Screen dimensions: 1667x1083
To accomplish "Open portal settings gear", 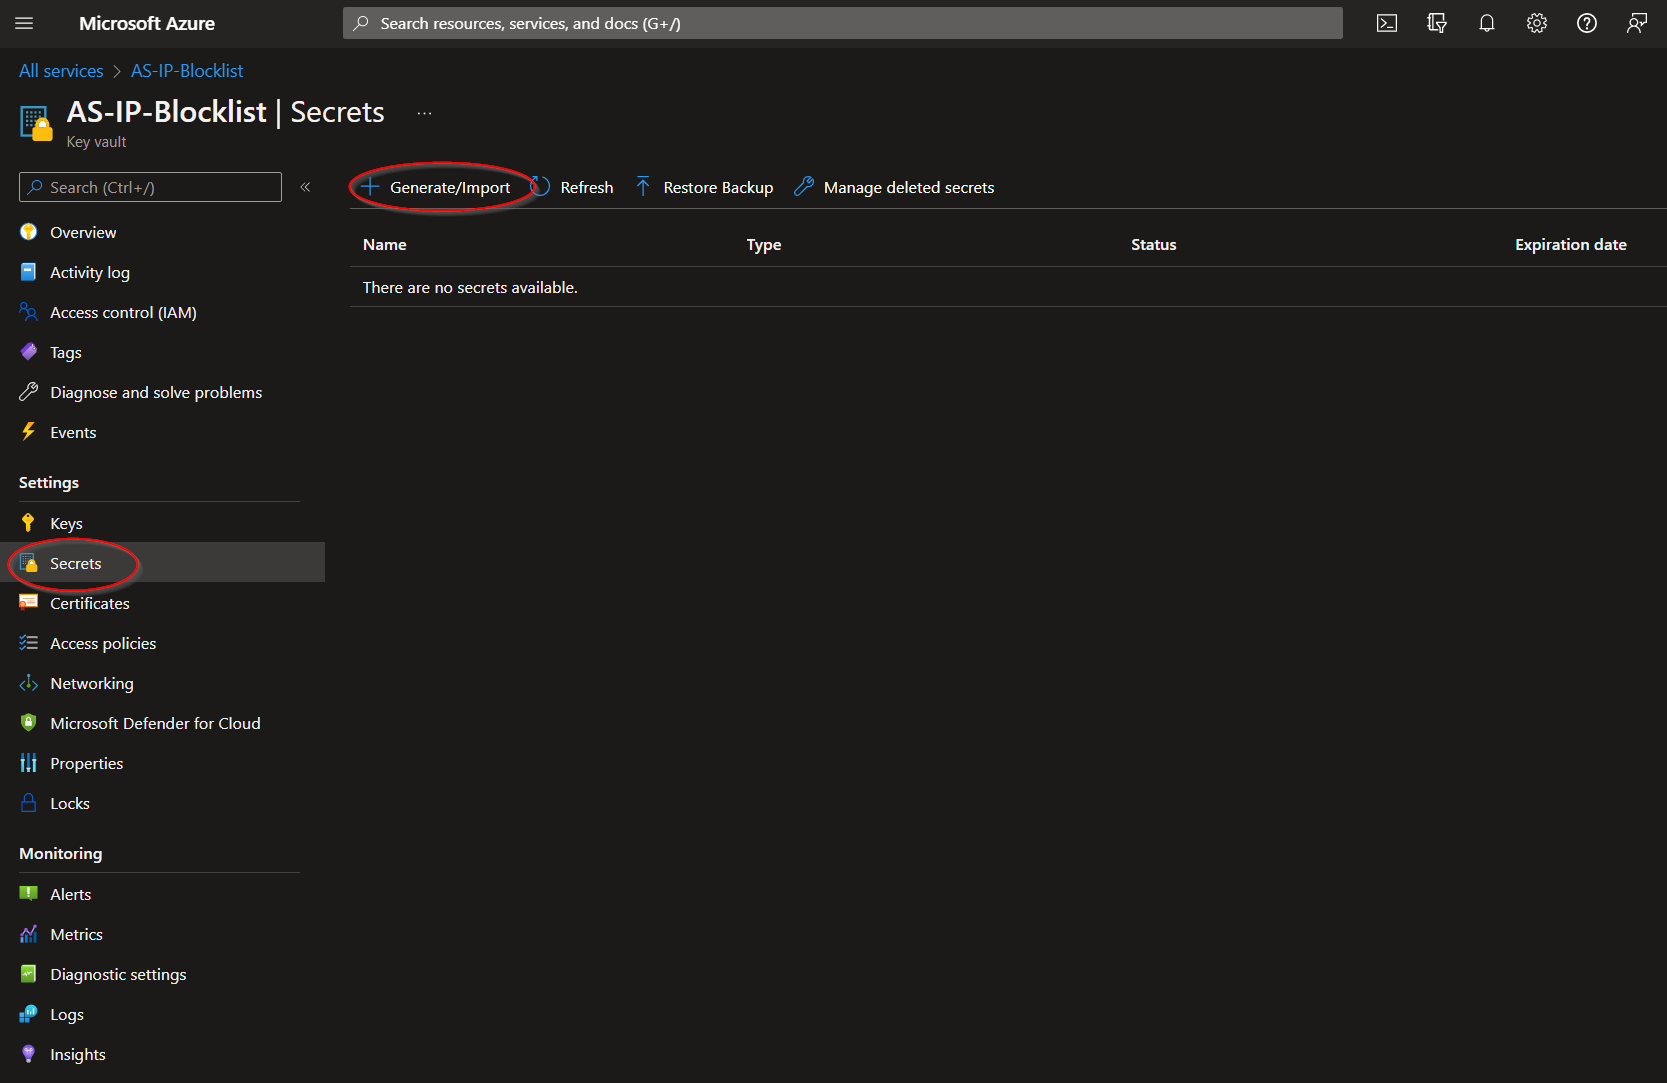I will point(1537,23).
